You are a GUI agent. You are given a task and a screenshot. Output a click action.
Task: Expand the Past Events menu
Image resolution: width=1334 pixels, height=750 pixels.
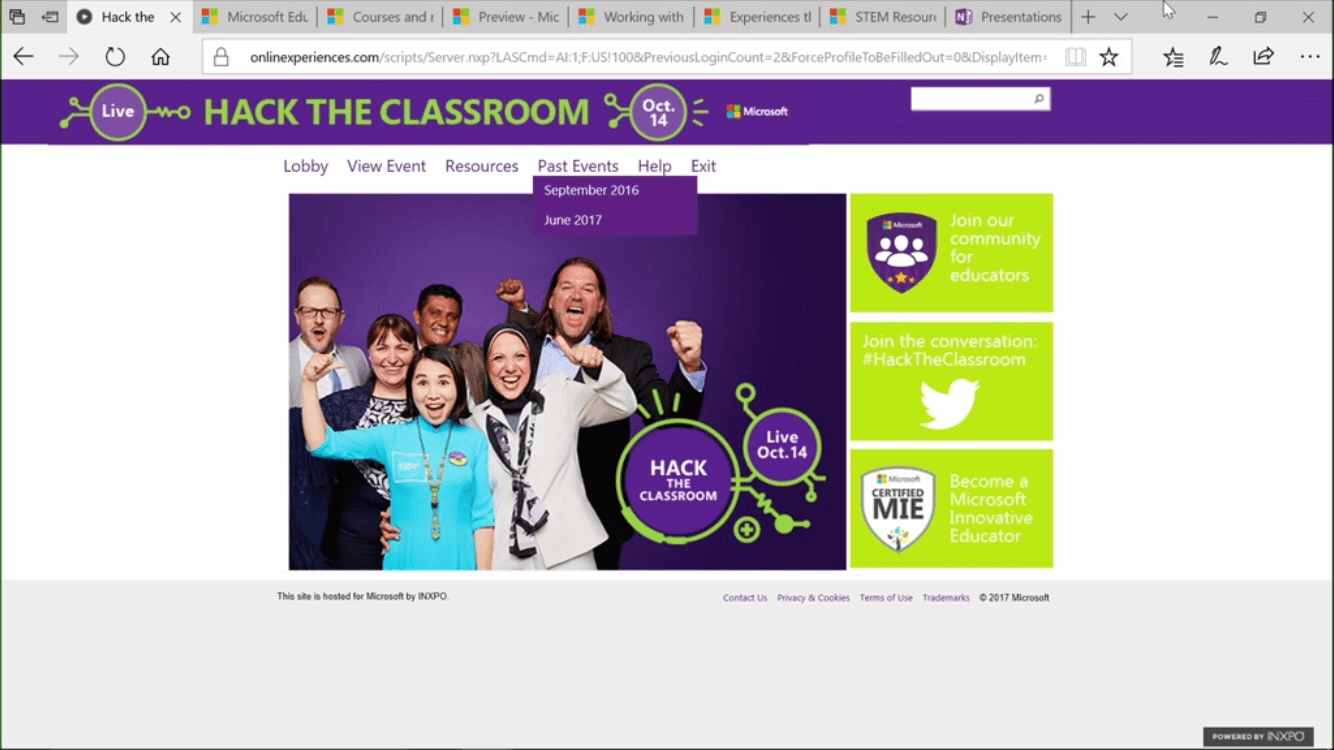[x=578, y=166]
